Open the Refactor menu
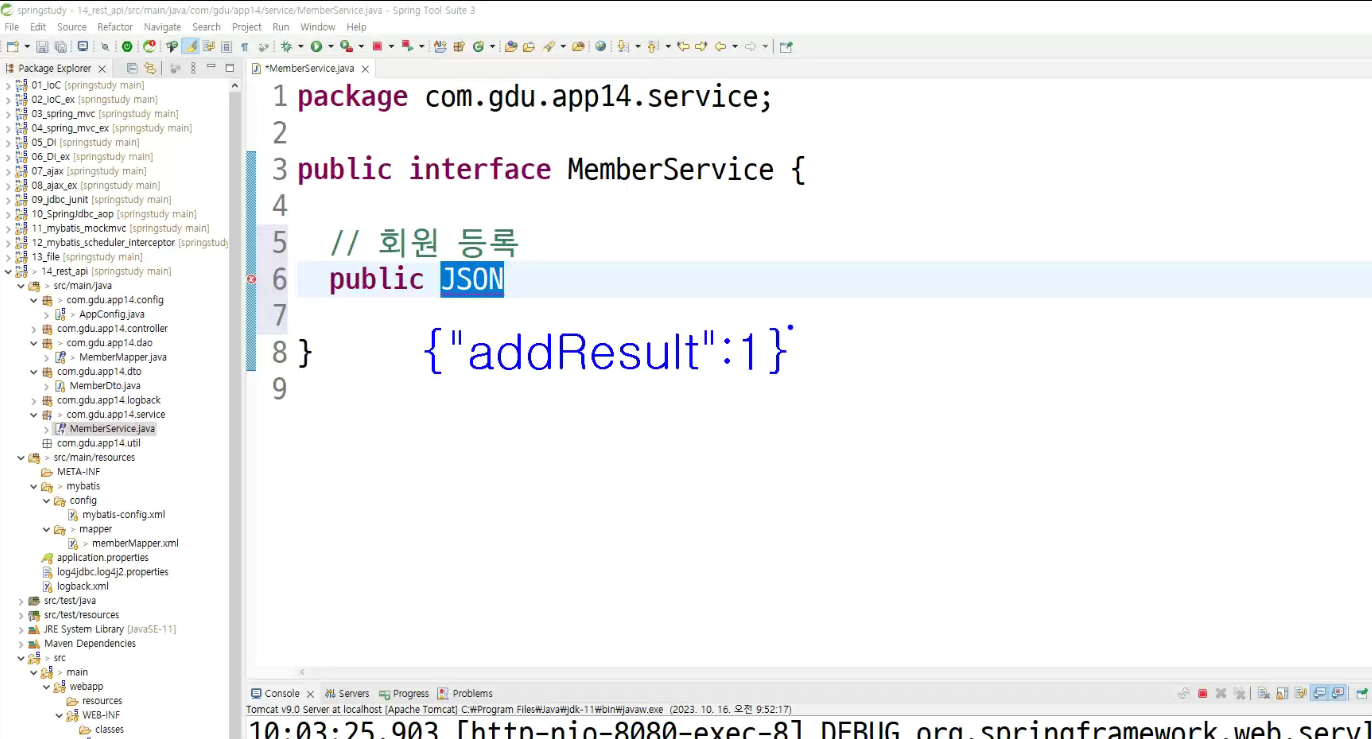The image size is (1372, 739). (x=115, y=27)
